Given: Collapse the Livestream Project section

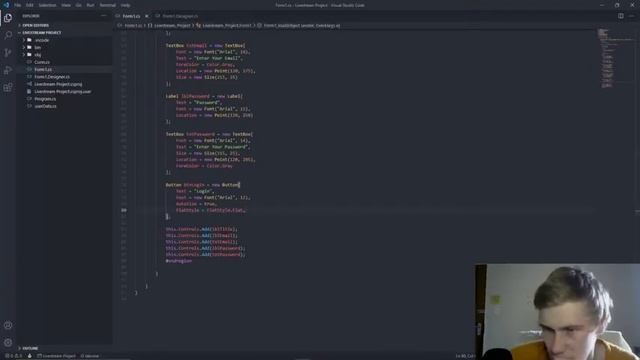Looking at the screenshot, I should pos(42,33).
